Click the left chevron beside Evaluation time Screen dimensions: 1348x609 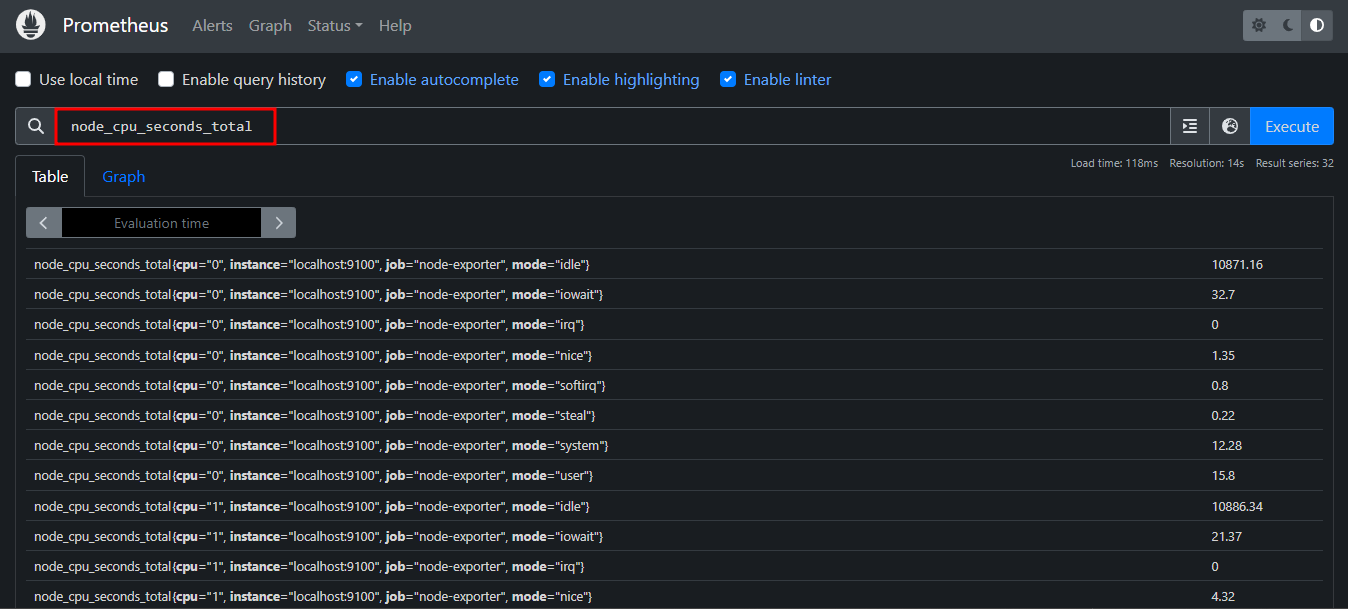click(43, 222)
